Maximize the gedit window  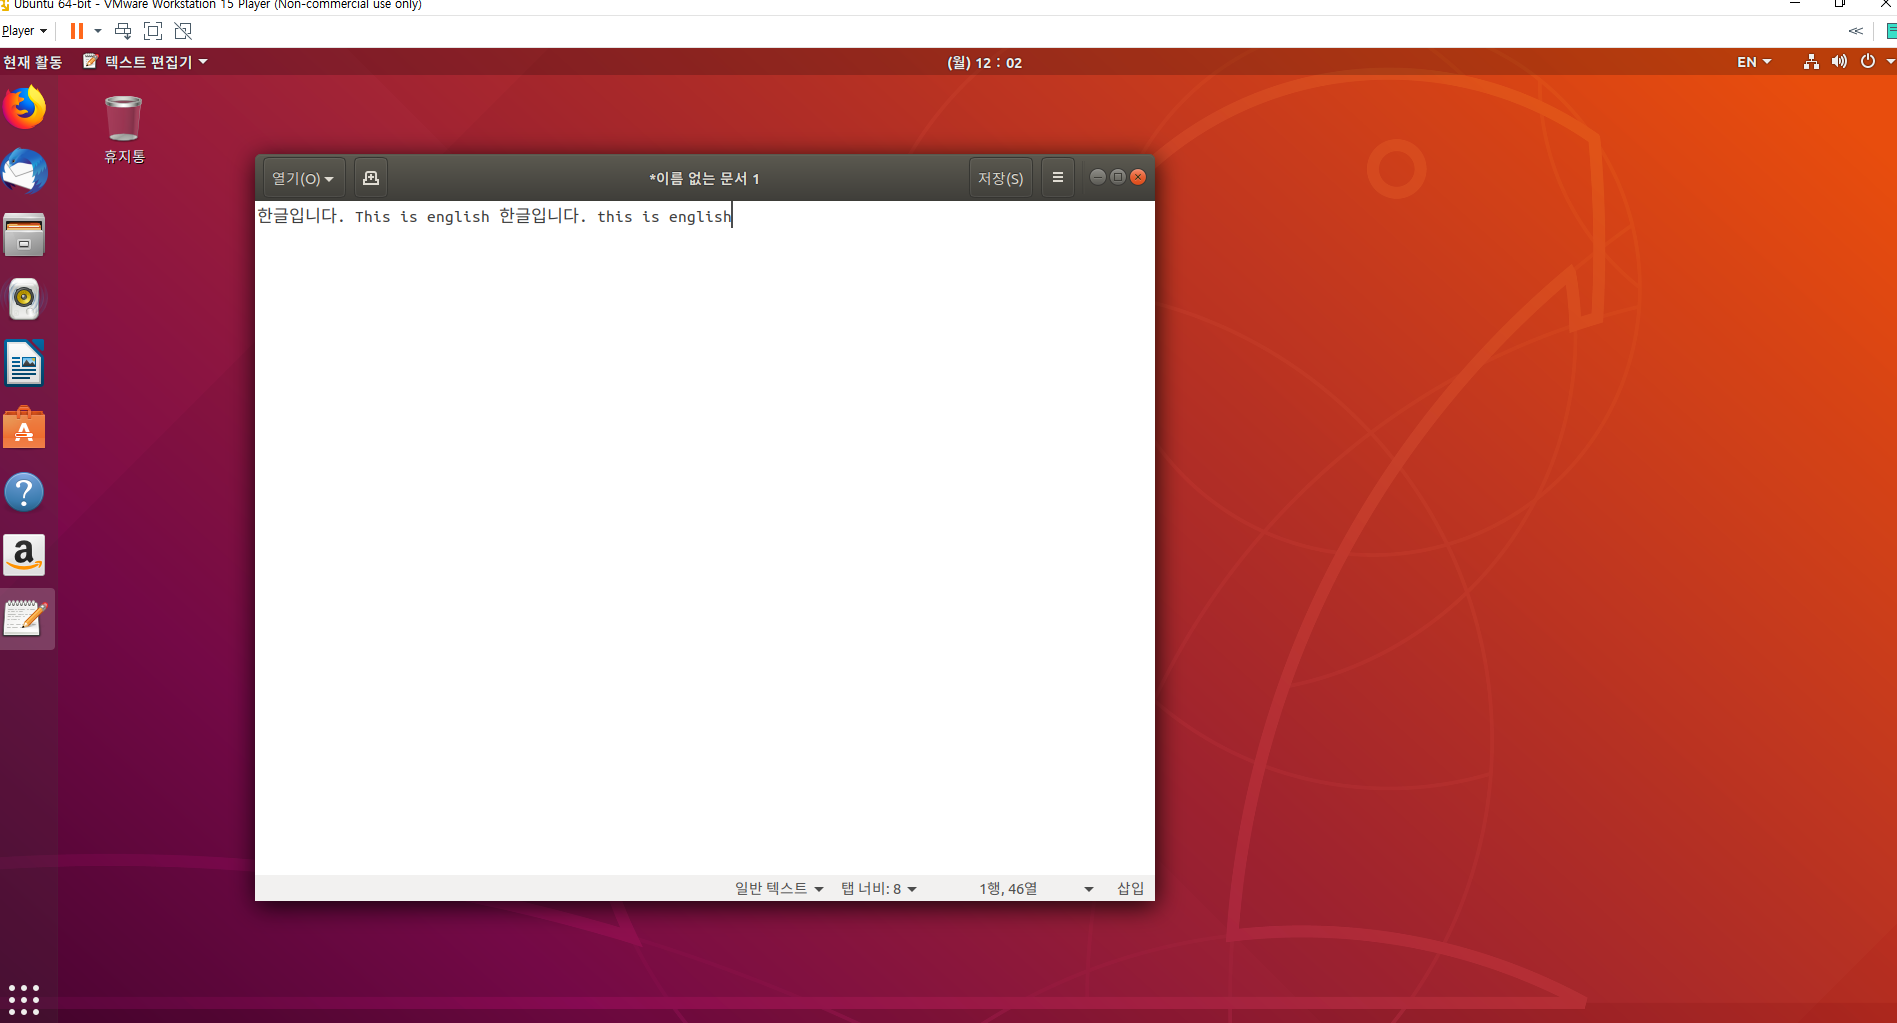[1118, 177]
